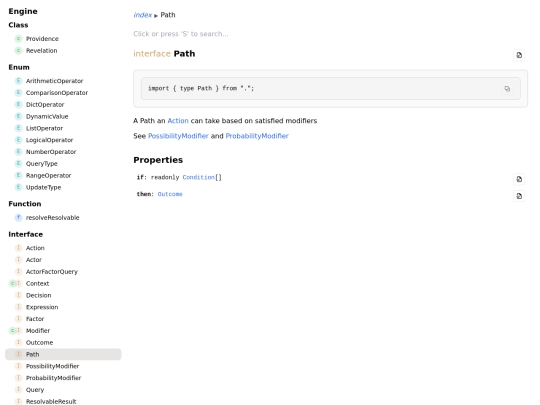Open the Action link in description
This screenshot has height=405, width=540.
click(178, 121)
